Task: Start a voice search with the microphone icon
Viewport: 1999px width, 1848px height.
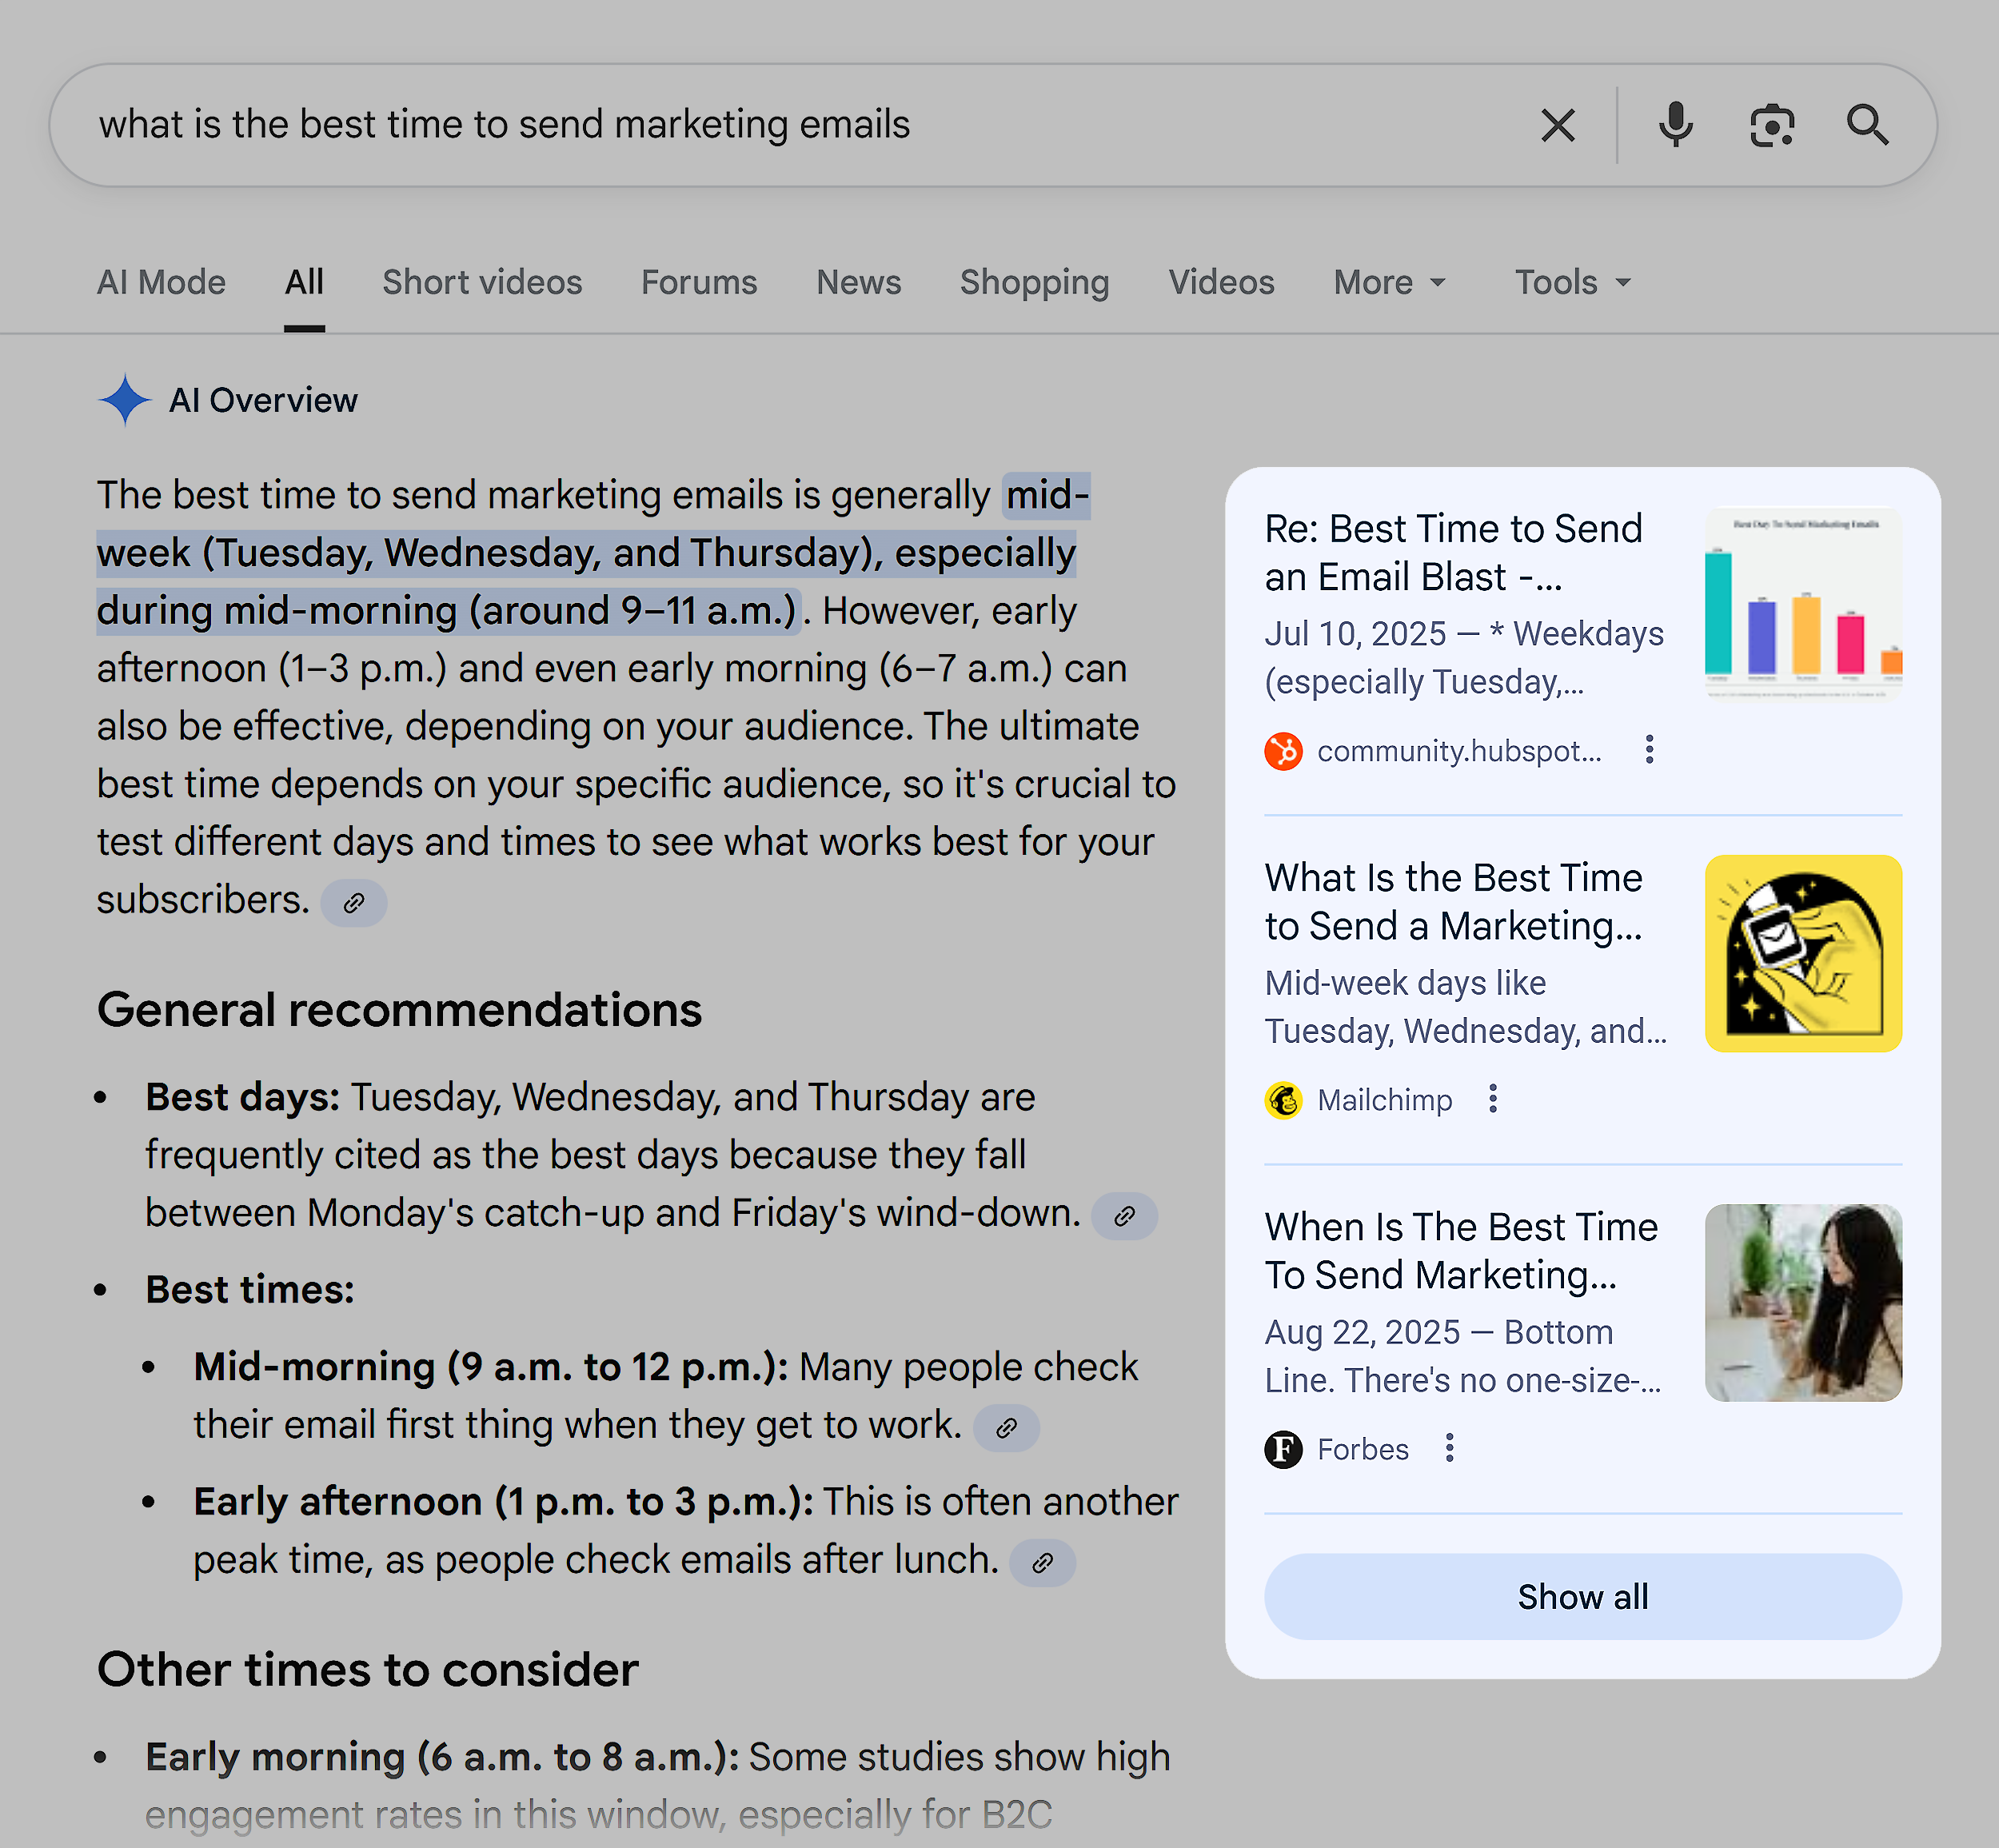Action: pyautogui.click(x=1675, y=124)
